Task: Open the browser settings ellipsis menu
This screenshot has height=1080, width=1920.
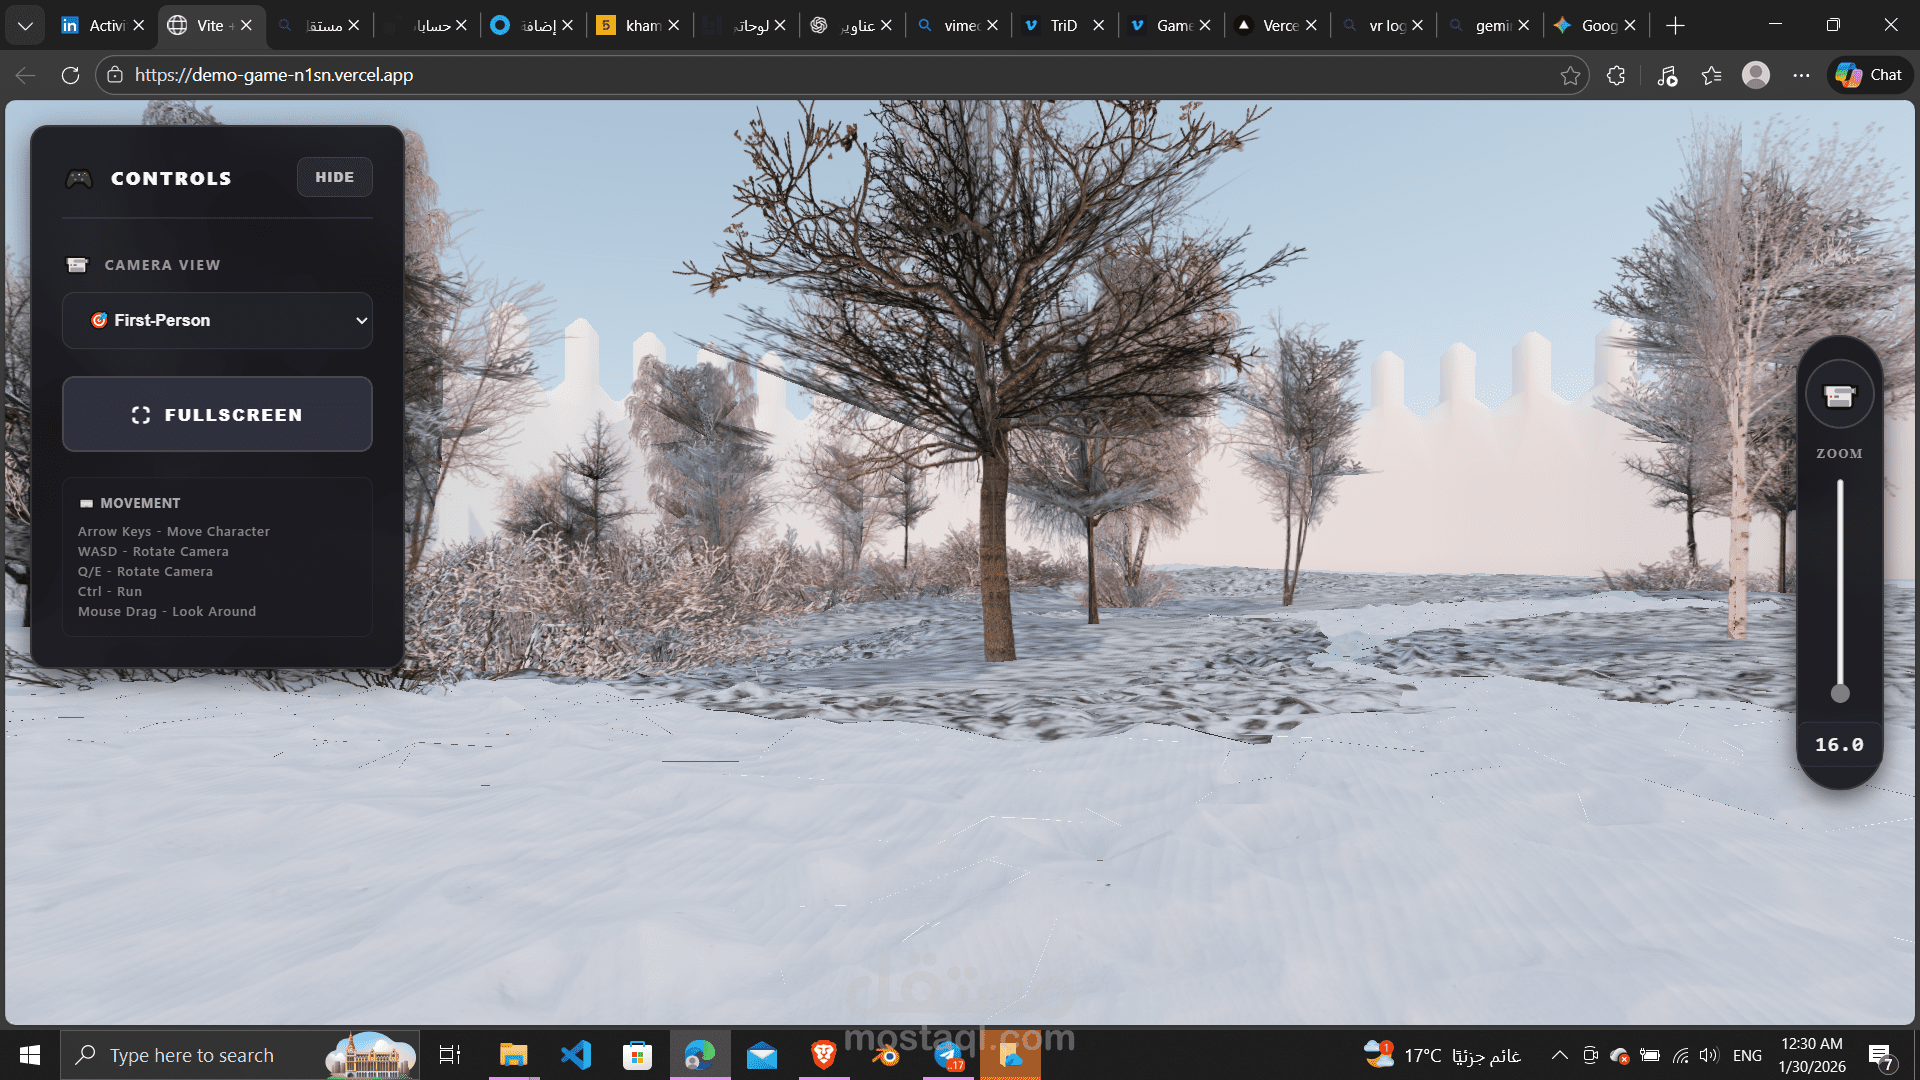Action: 1801,75
